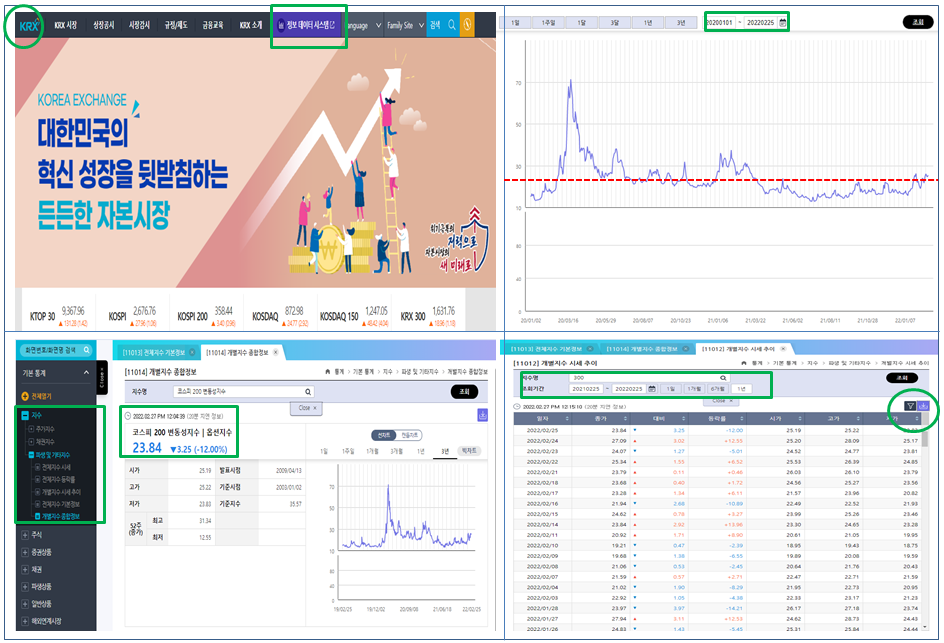Open the 상장공시 menu
Screen dimensions: 944x643
(104, 25)
